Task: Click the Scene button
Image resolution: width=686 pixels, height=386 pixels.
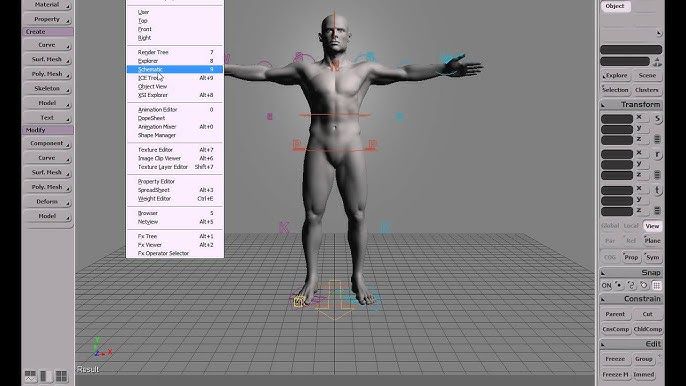Action: pos(648,76)
